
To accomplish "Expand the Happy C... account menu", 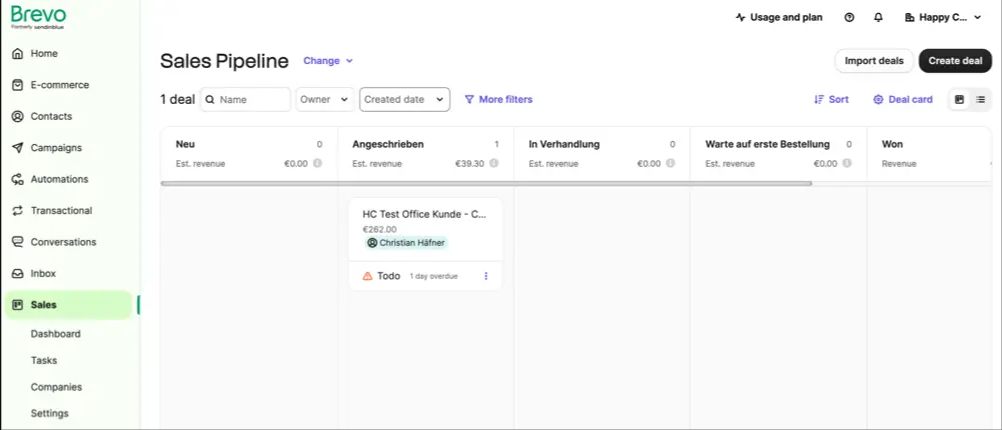I will click(x=943, y=17).
